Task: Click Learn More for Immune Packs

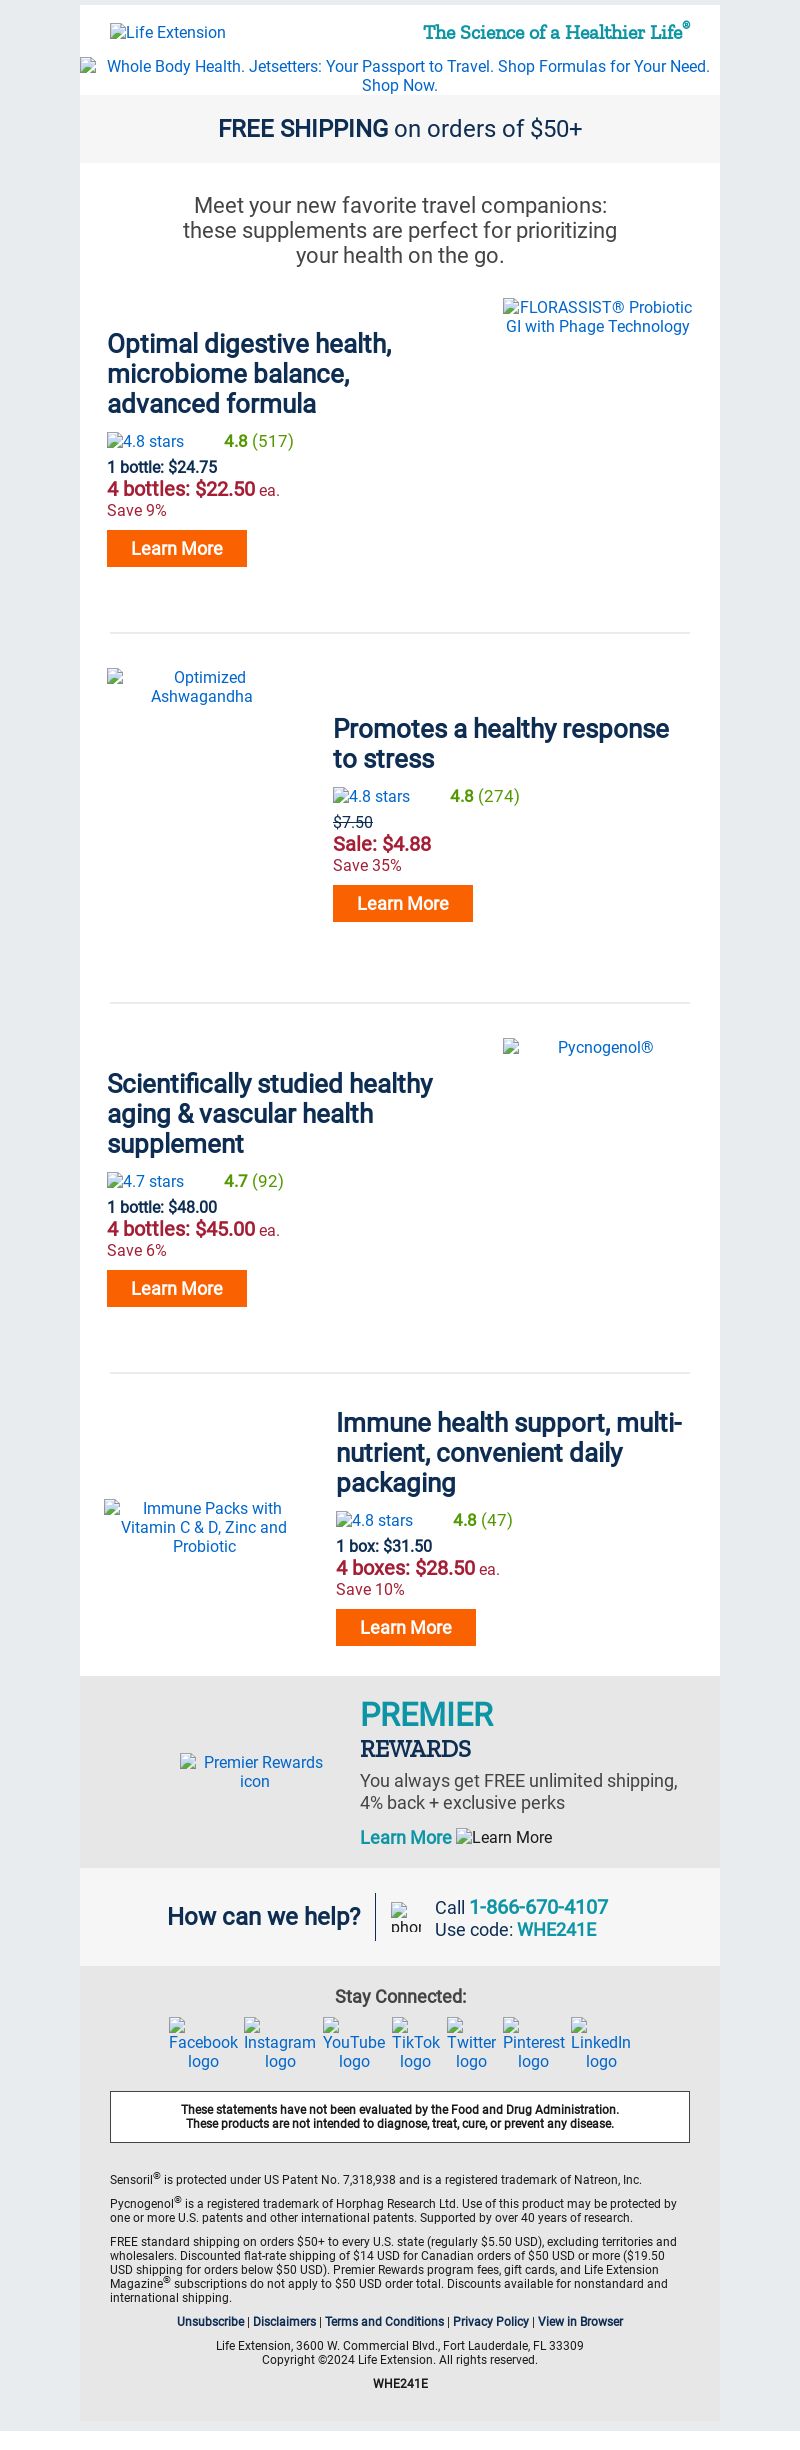Action: pos(406,1627)
